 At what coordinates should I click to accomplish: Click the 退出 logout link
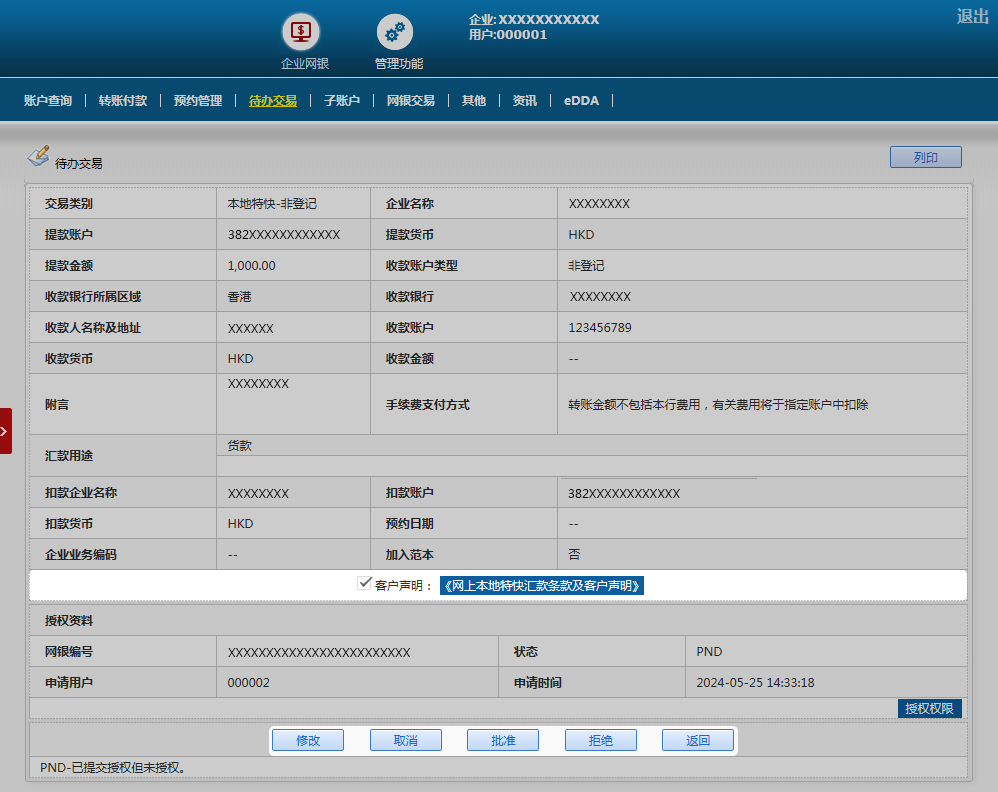(972, 16)
